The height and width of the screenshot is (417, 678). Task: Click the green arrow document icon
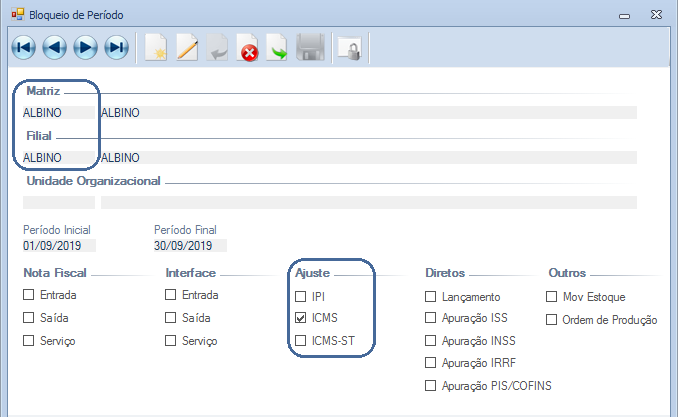pos(277,47)
